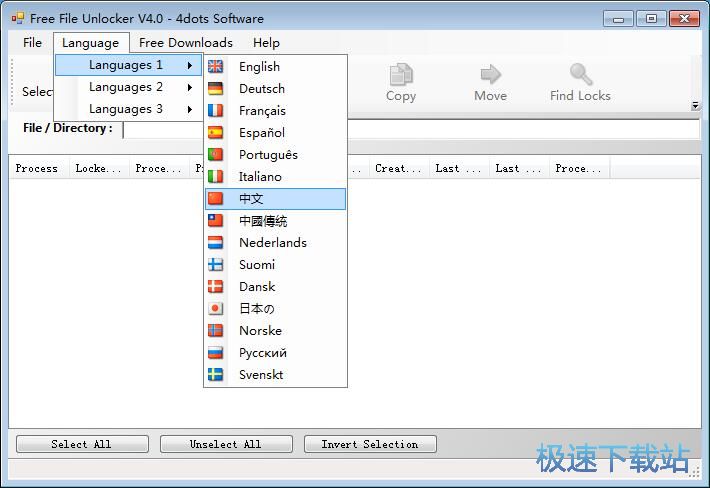Choose Languages 3 menu entry
Viewport: 710px width, 488px height.
[x=128, y=109]
